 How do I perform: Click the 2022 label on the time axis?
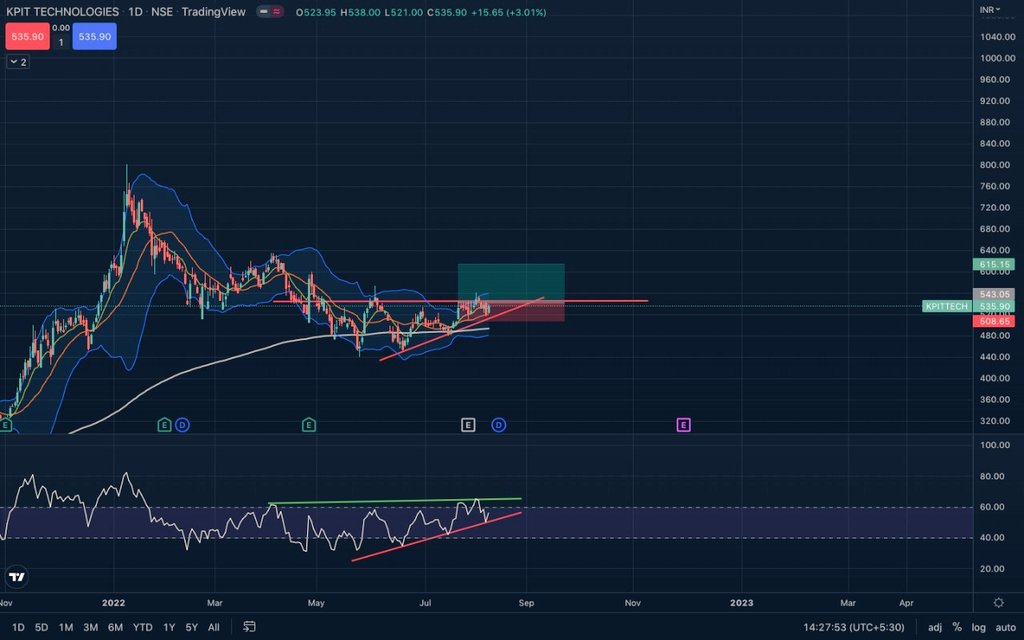tap(114, 603)
